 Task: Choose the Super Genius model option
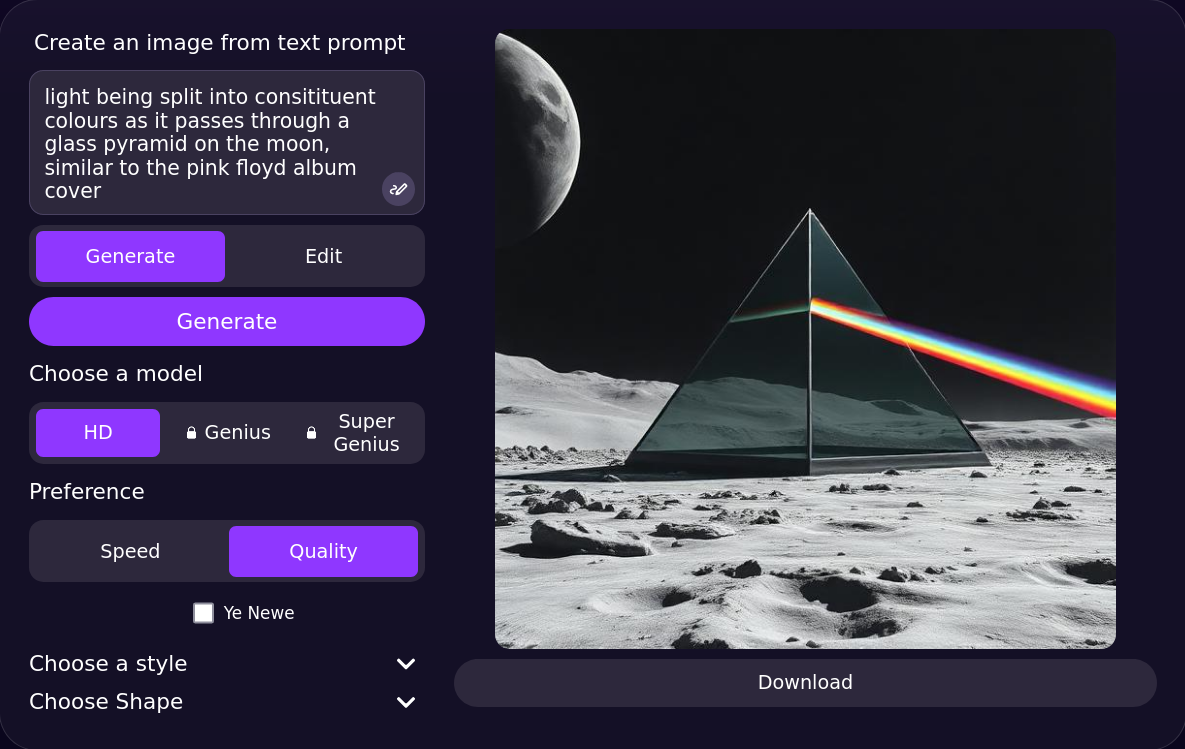coord(354,432)
